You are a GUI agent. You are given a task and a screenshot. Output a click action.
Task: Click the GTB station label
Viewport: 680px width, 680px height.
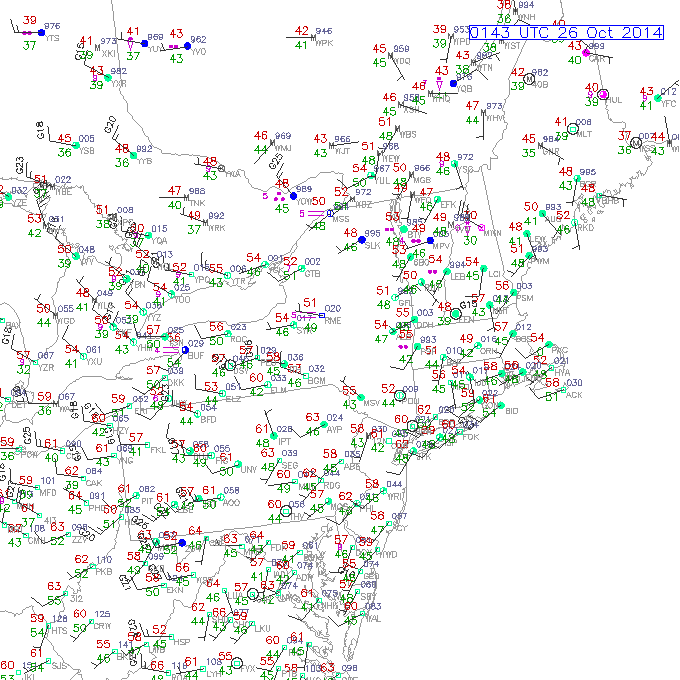coord(312,274)
